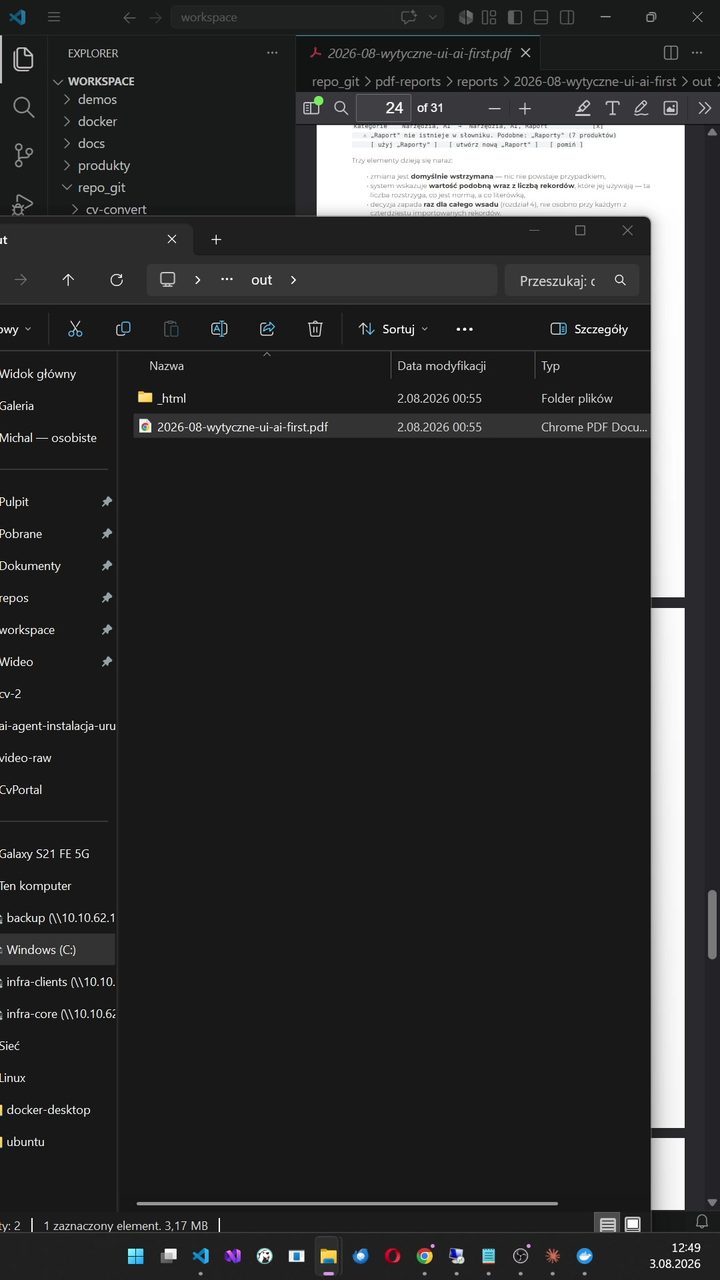Open Explorer panel more actions ellipsis in VS Code

pos(272,53)
